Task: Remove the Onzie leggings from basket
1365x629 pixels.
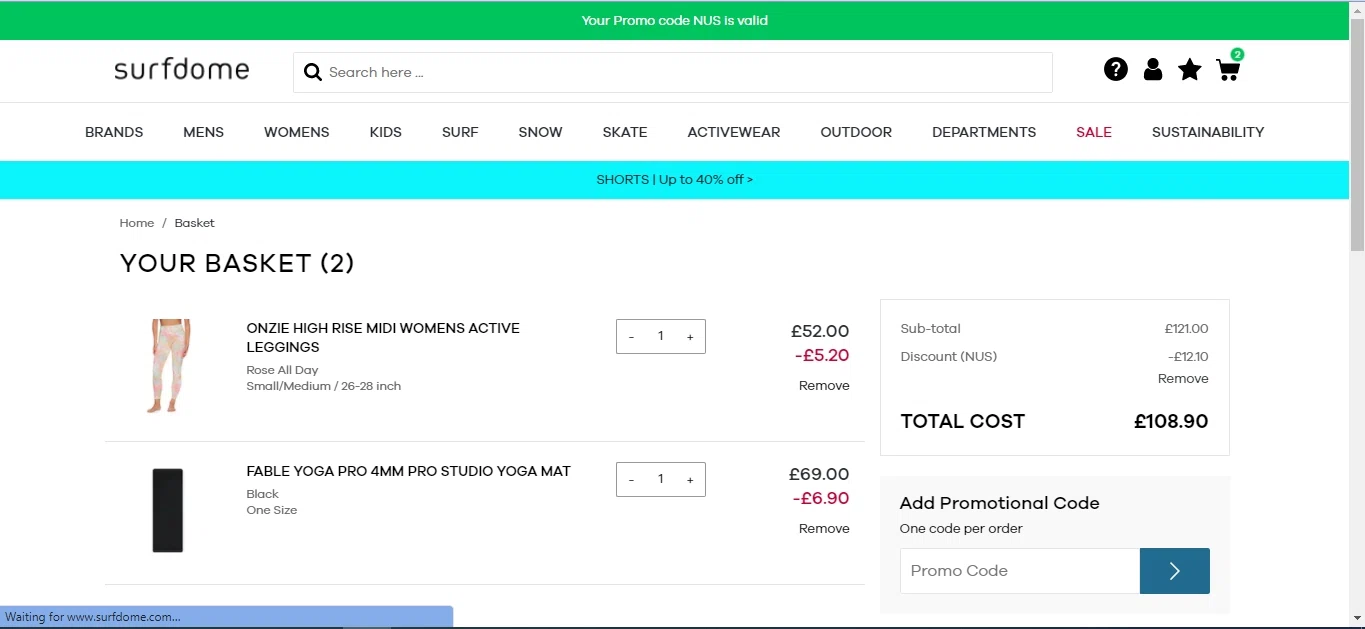Action: click(x=824, y=386)
